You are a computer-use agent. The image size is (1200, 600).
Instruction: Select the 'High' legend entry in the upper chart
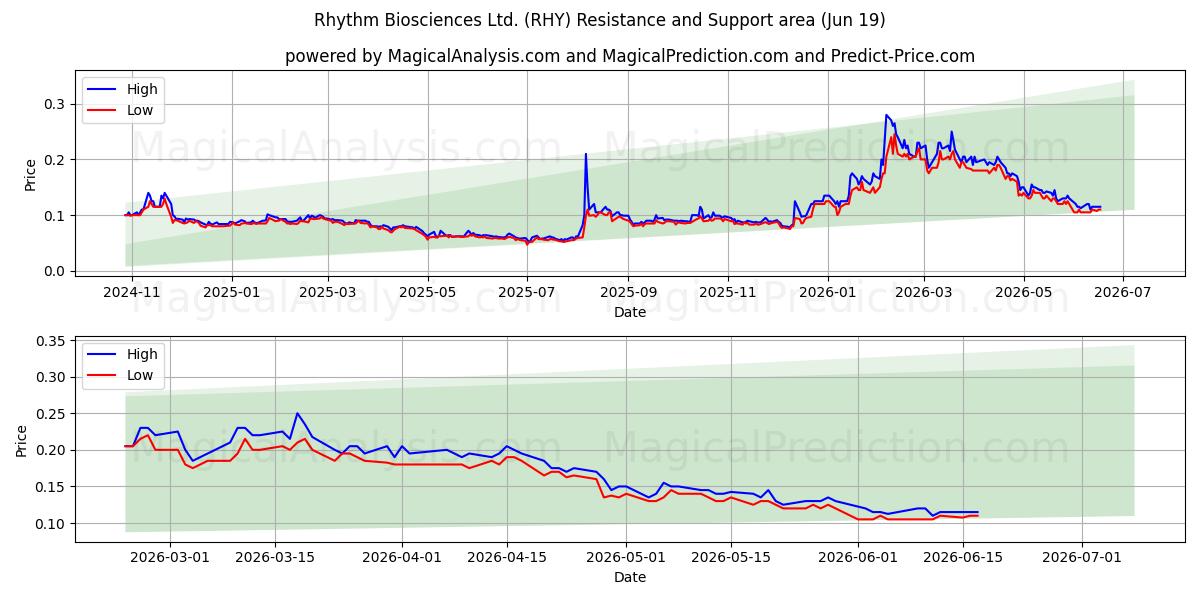(142, 89)
